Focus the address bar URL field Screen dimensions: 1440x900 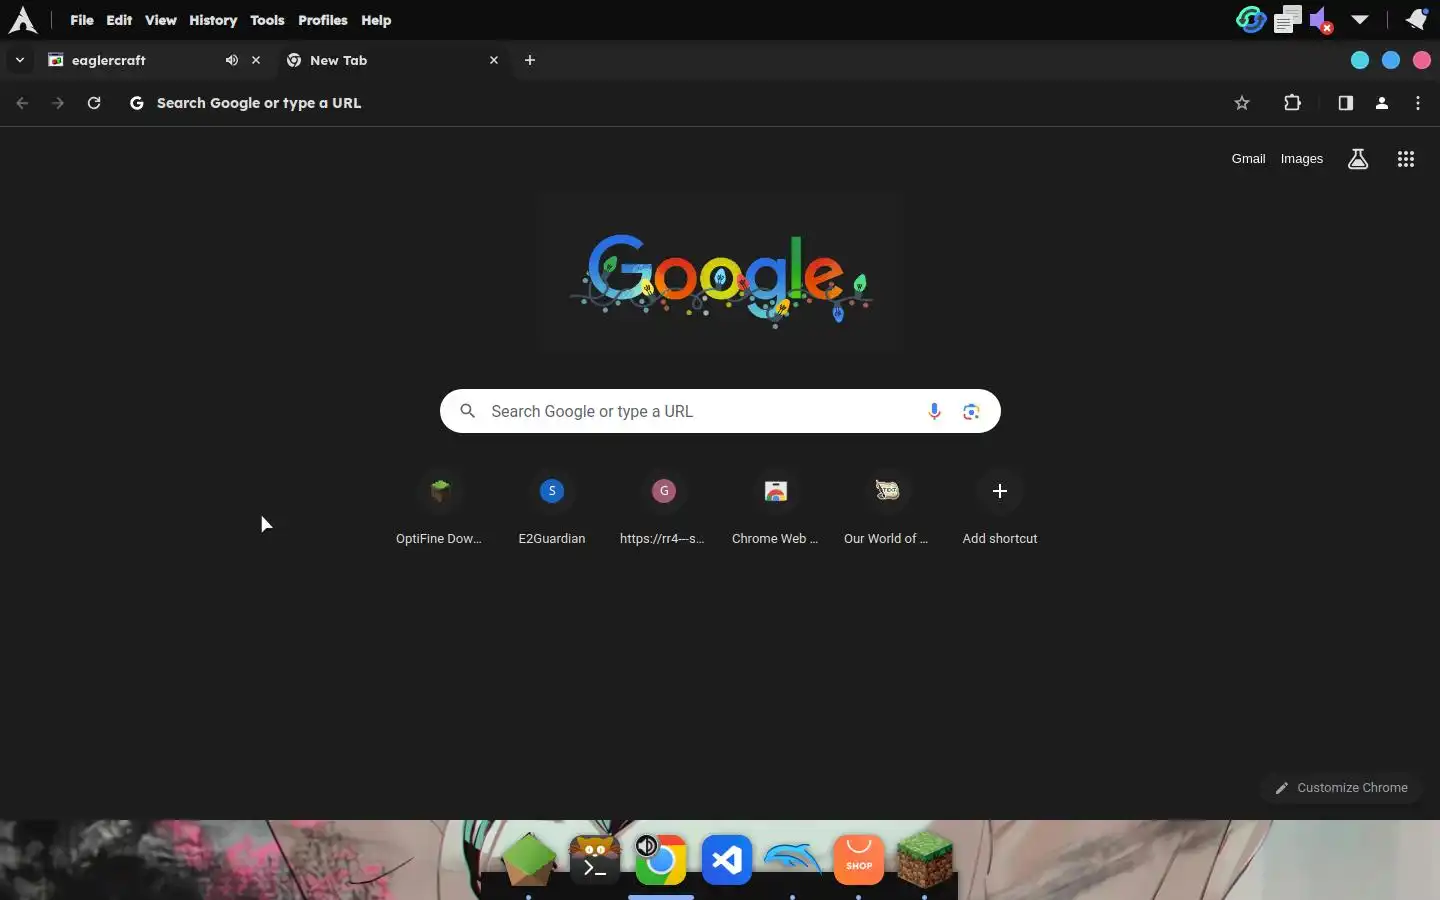pyautogui.click(x=680, y=103)
